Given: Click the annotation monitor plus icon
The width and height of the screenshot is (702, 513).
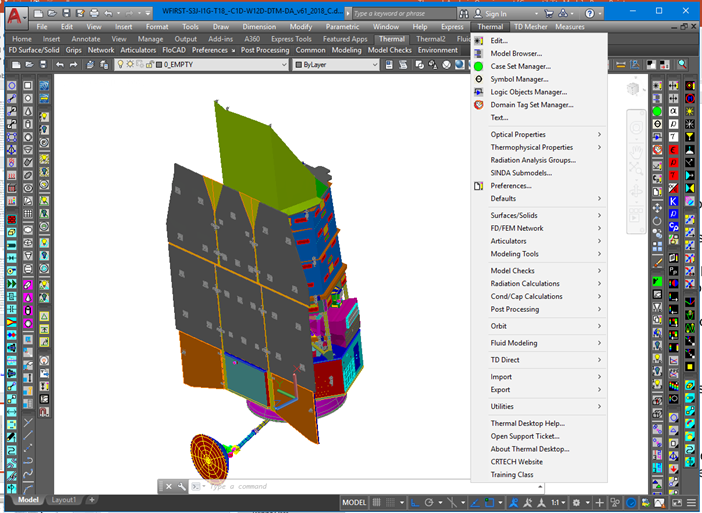Looking at the screenshot, I should tap(599, 503).
